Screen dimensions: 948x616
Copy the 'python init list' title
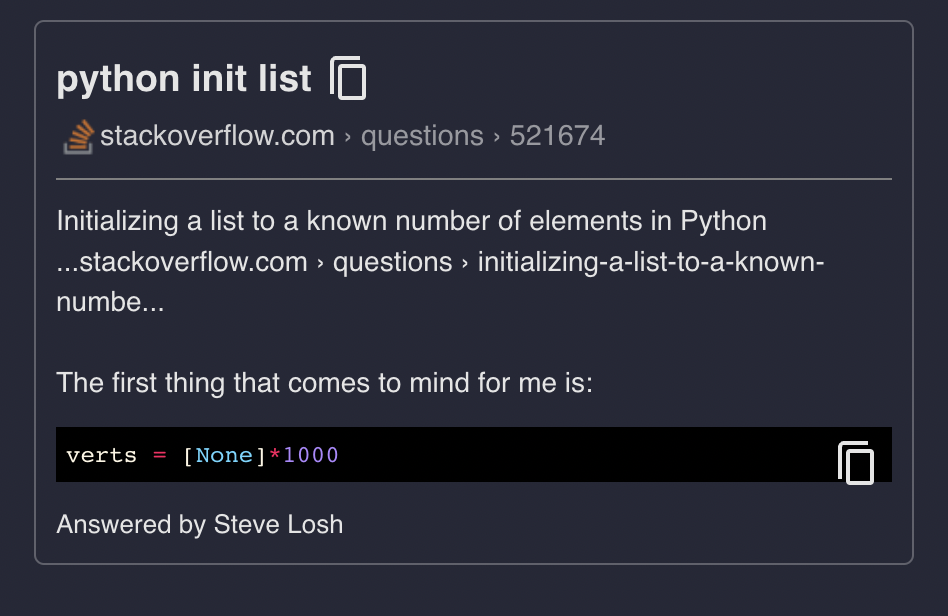[x=348, y=78]
